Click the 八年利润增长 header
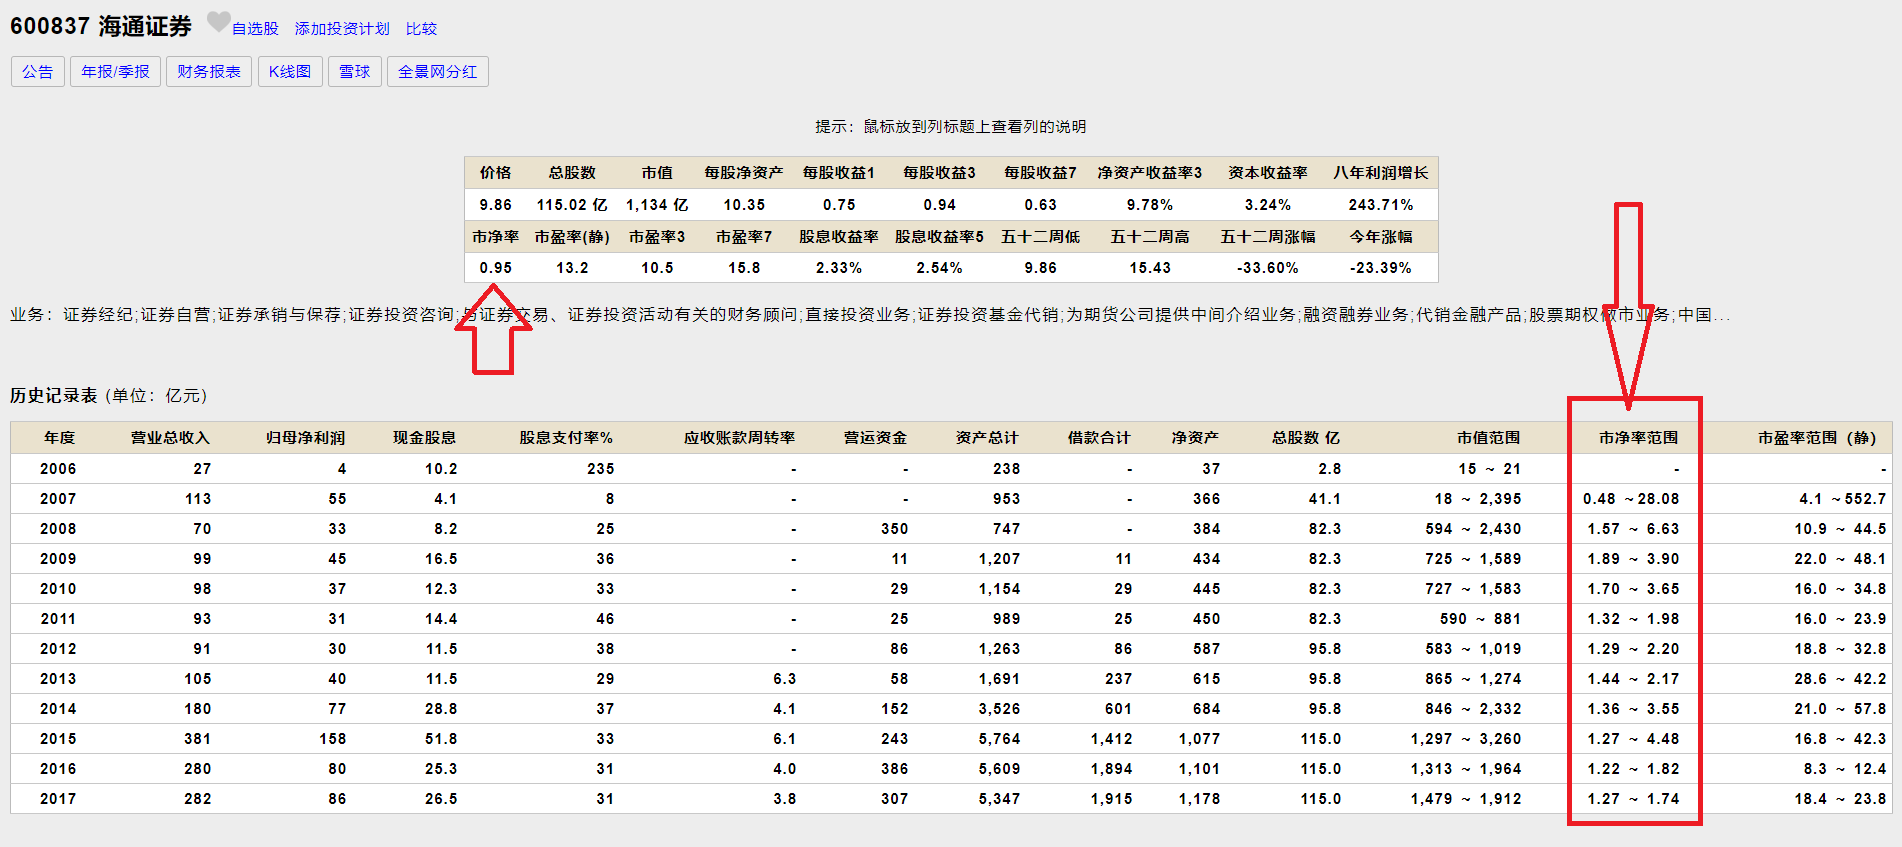1902x847 pixels. (1380, 173)
